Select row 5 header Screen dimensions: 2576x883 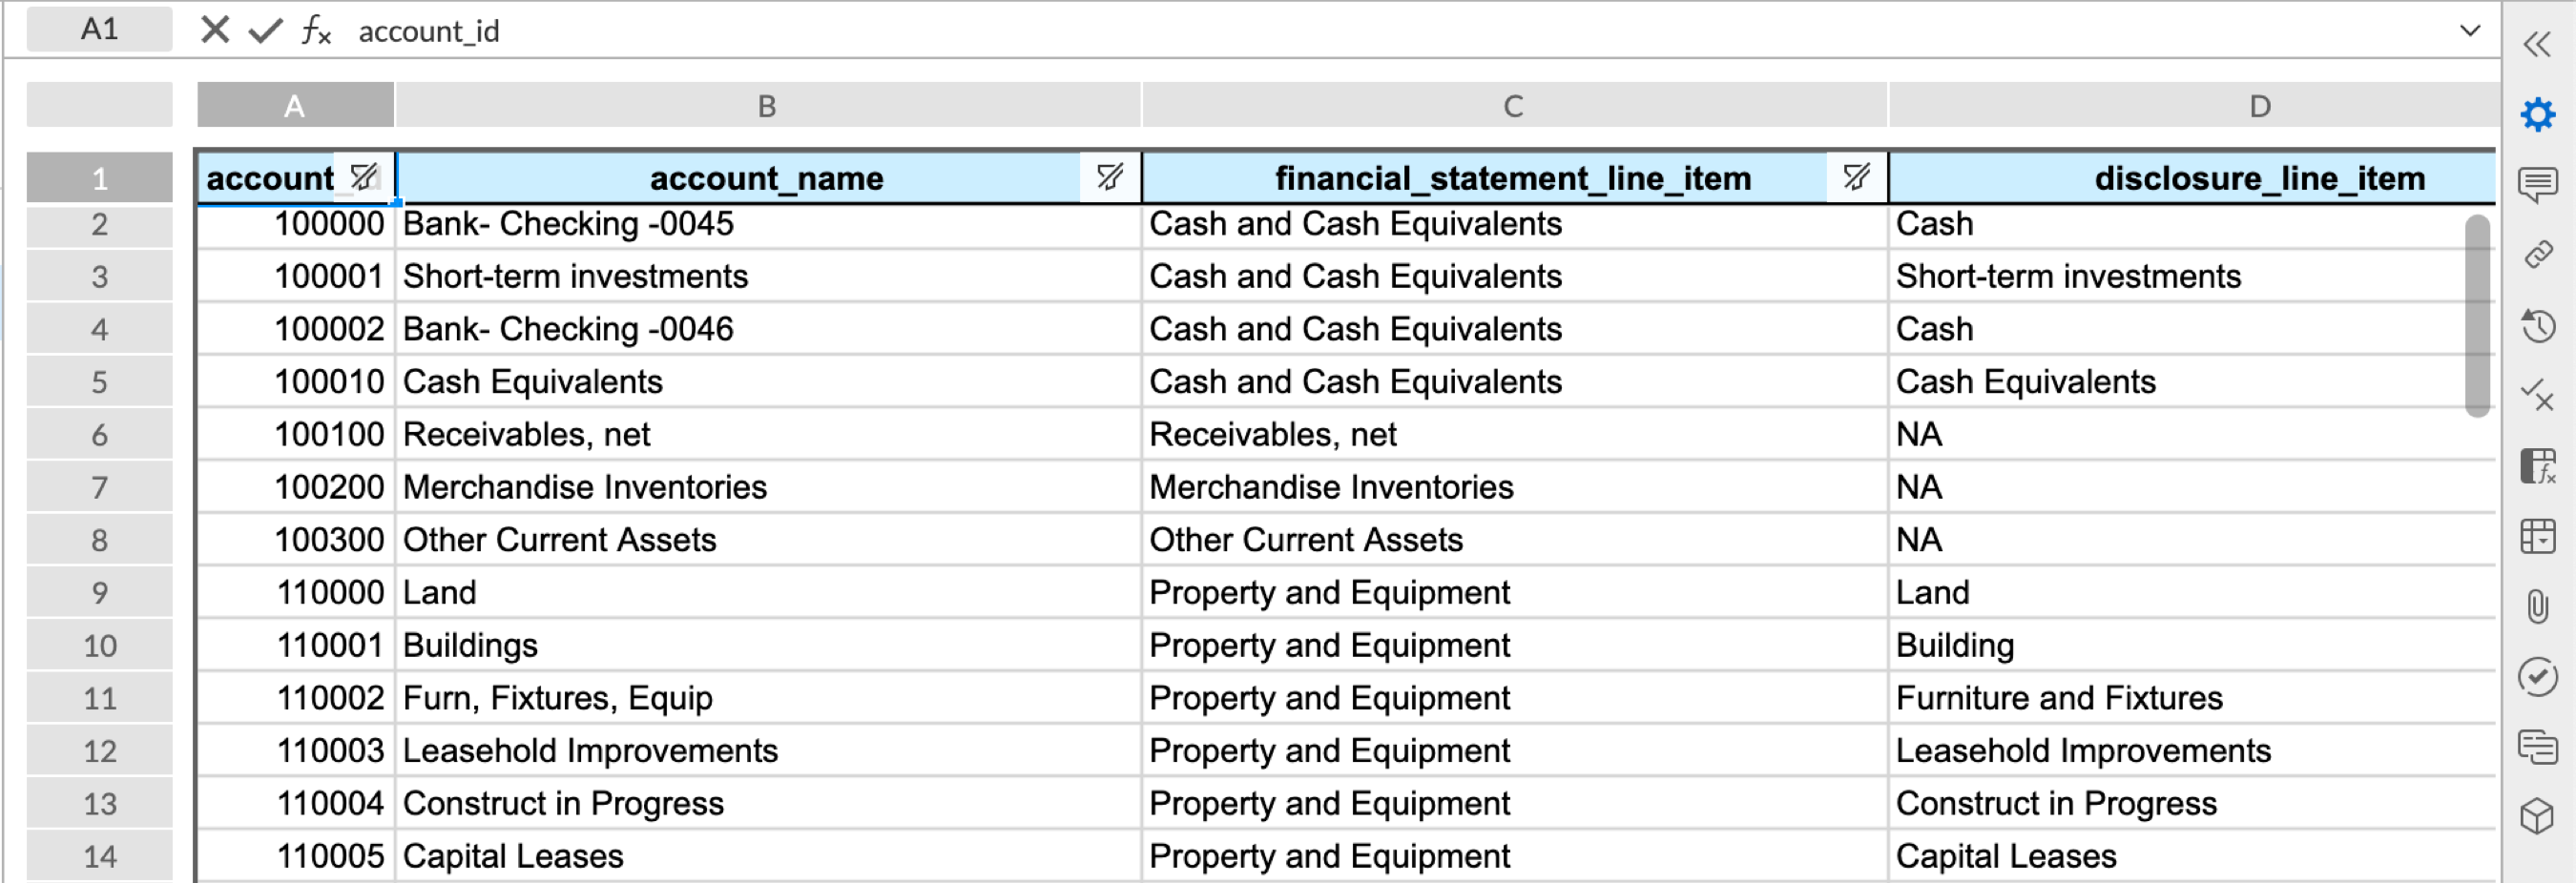click(99, 382)
